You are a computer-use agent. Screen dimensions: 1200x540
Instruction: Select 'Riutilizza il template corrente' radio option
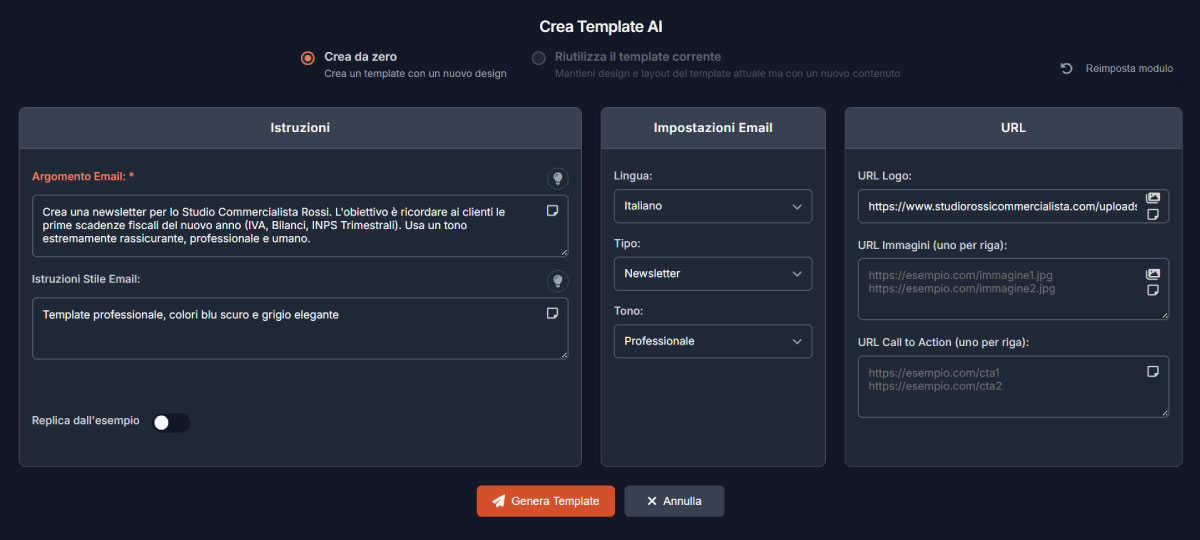(x=539, y=58)
